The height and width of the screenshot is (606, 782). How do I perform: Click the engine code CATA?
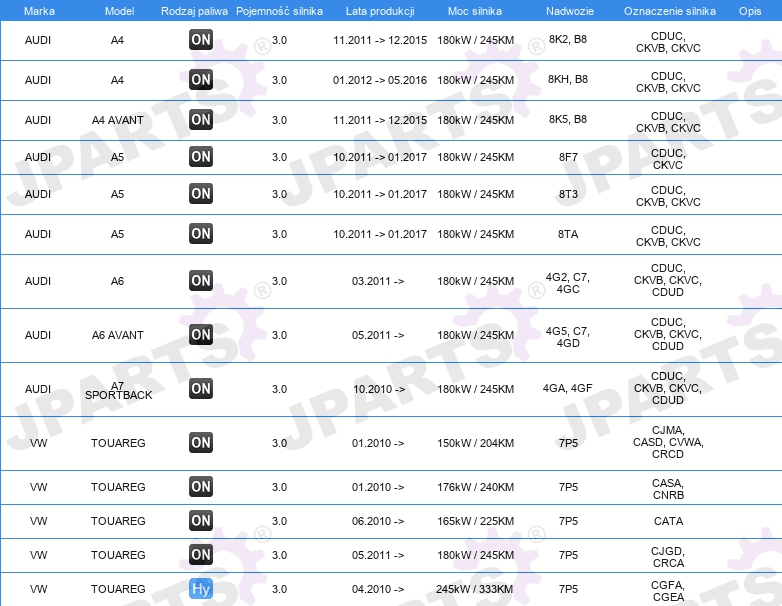click(668, 521)
